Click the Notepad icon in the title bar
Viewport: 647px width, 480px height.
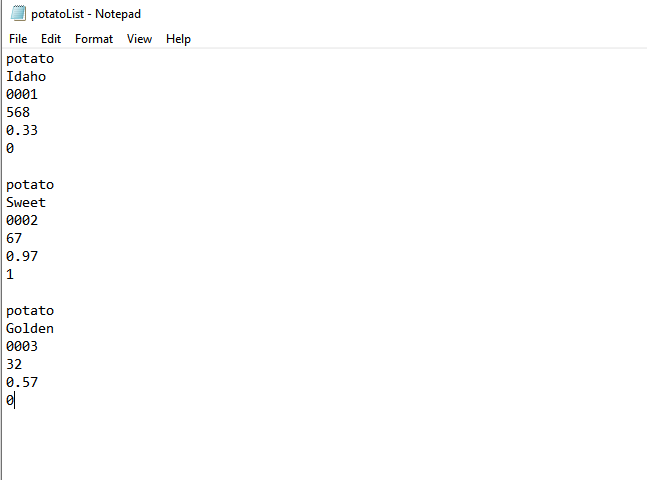point(18,13)
